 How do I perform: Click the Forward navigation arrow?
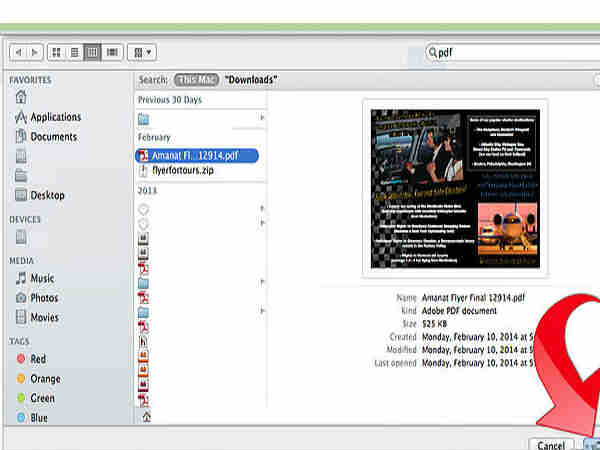coord(36,51)
